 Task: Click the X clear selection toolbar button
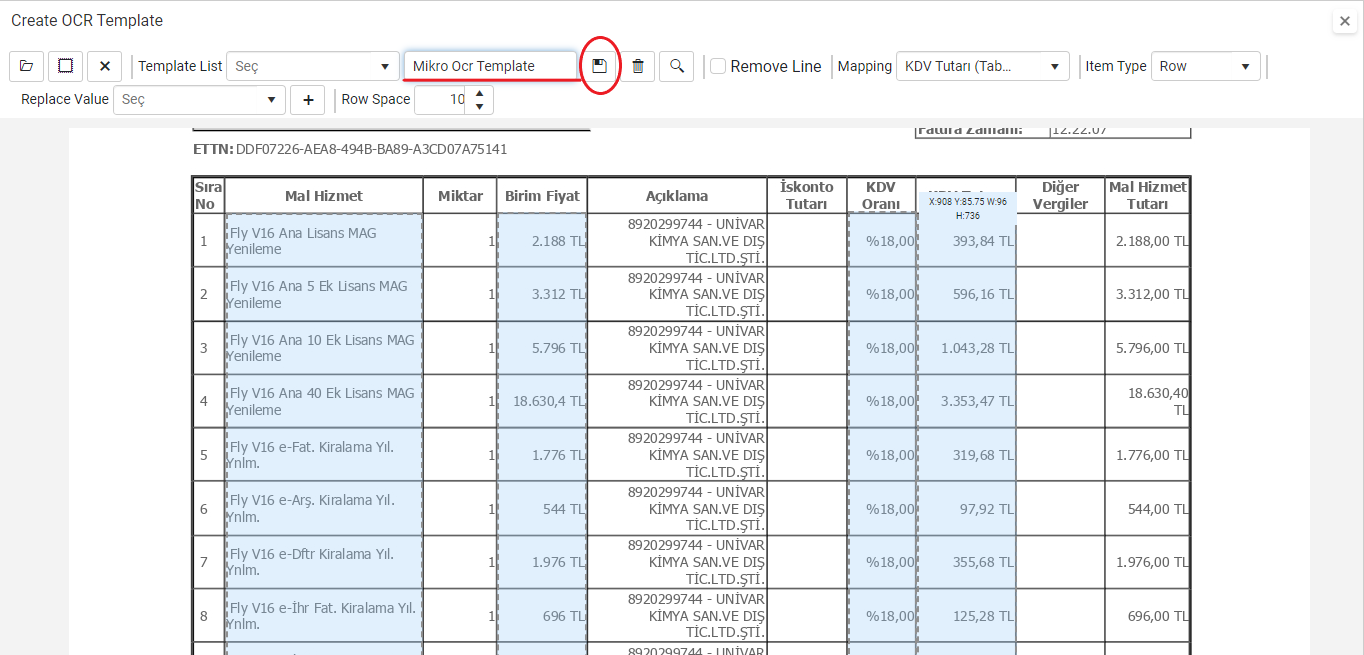(104, 66)
